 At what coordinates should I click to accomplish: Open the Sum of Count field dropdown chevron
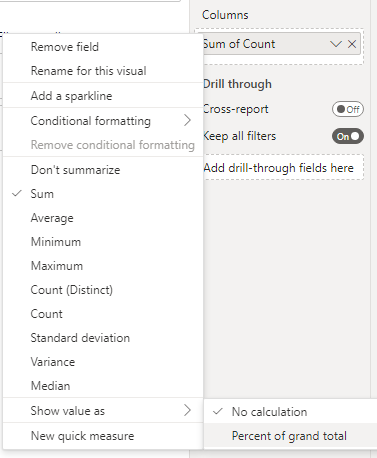tap(336, 44)
